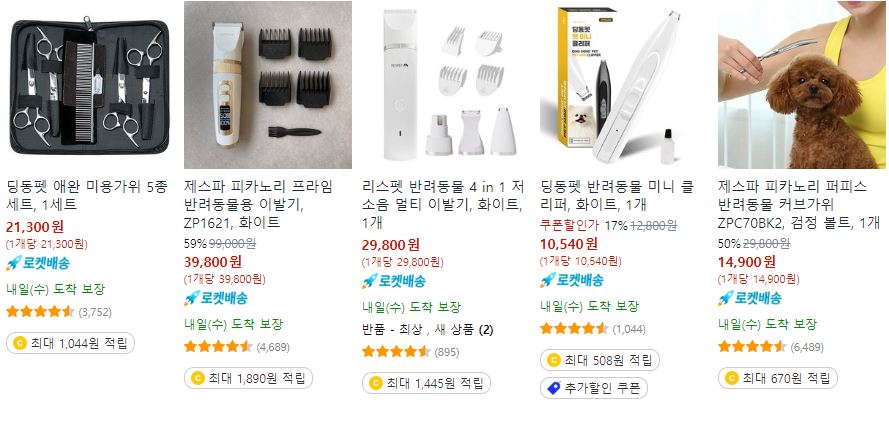Click the blue tag icon on 추가할인 쿠폰
The image size is (889, 428).
click(x=554, y=388)
